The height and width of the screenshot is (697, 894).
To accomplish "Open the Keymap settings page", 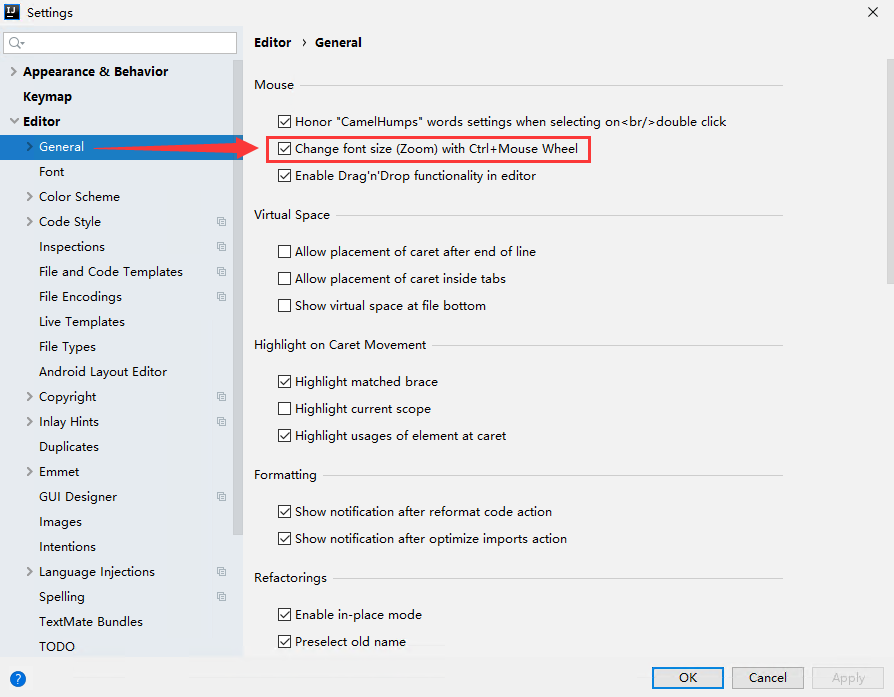I will (x=47, y=97).
